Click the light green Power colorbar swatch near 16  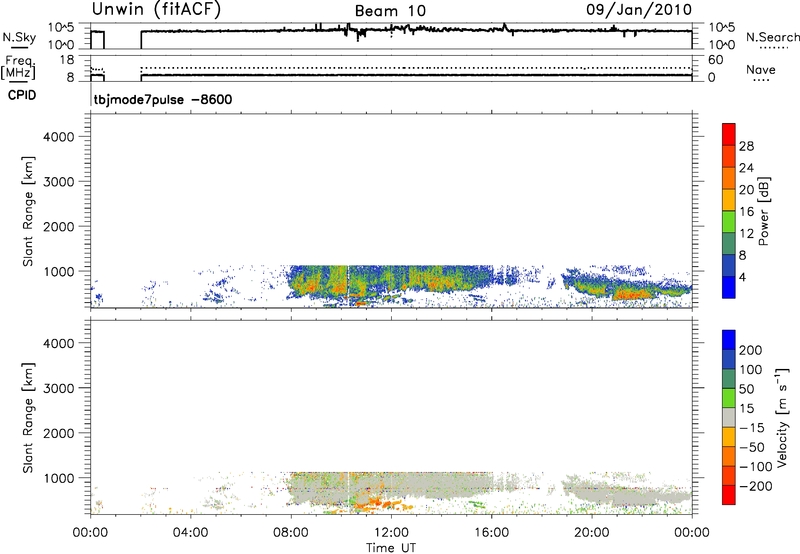pos(729,221)
